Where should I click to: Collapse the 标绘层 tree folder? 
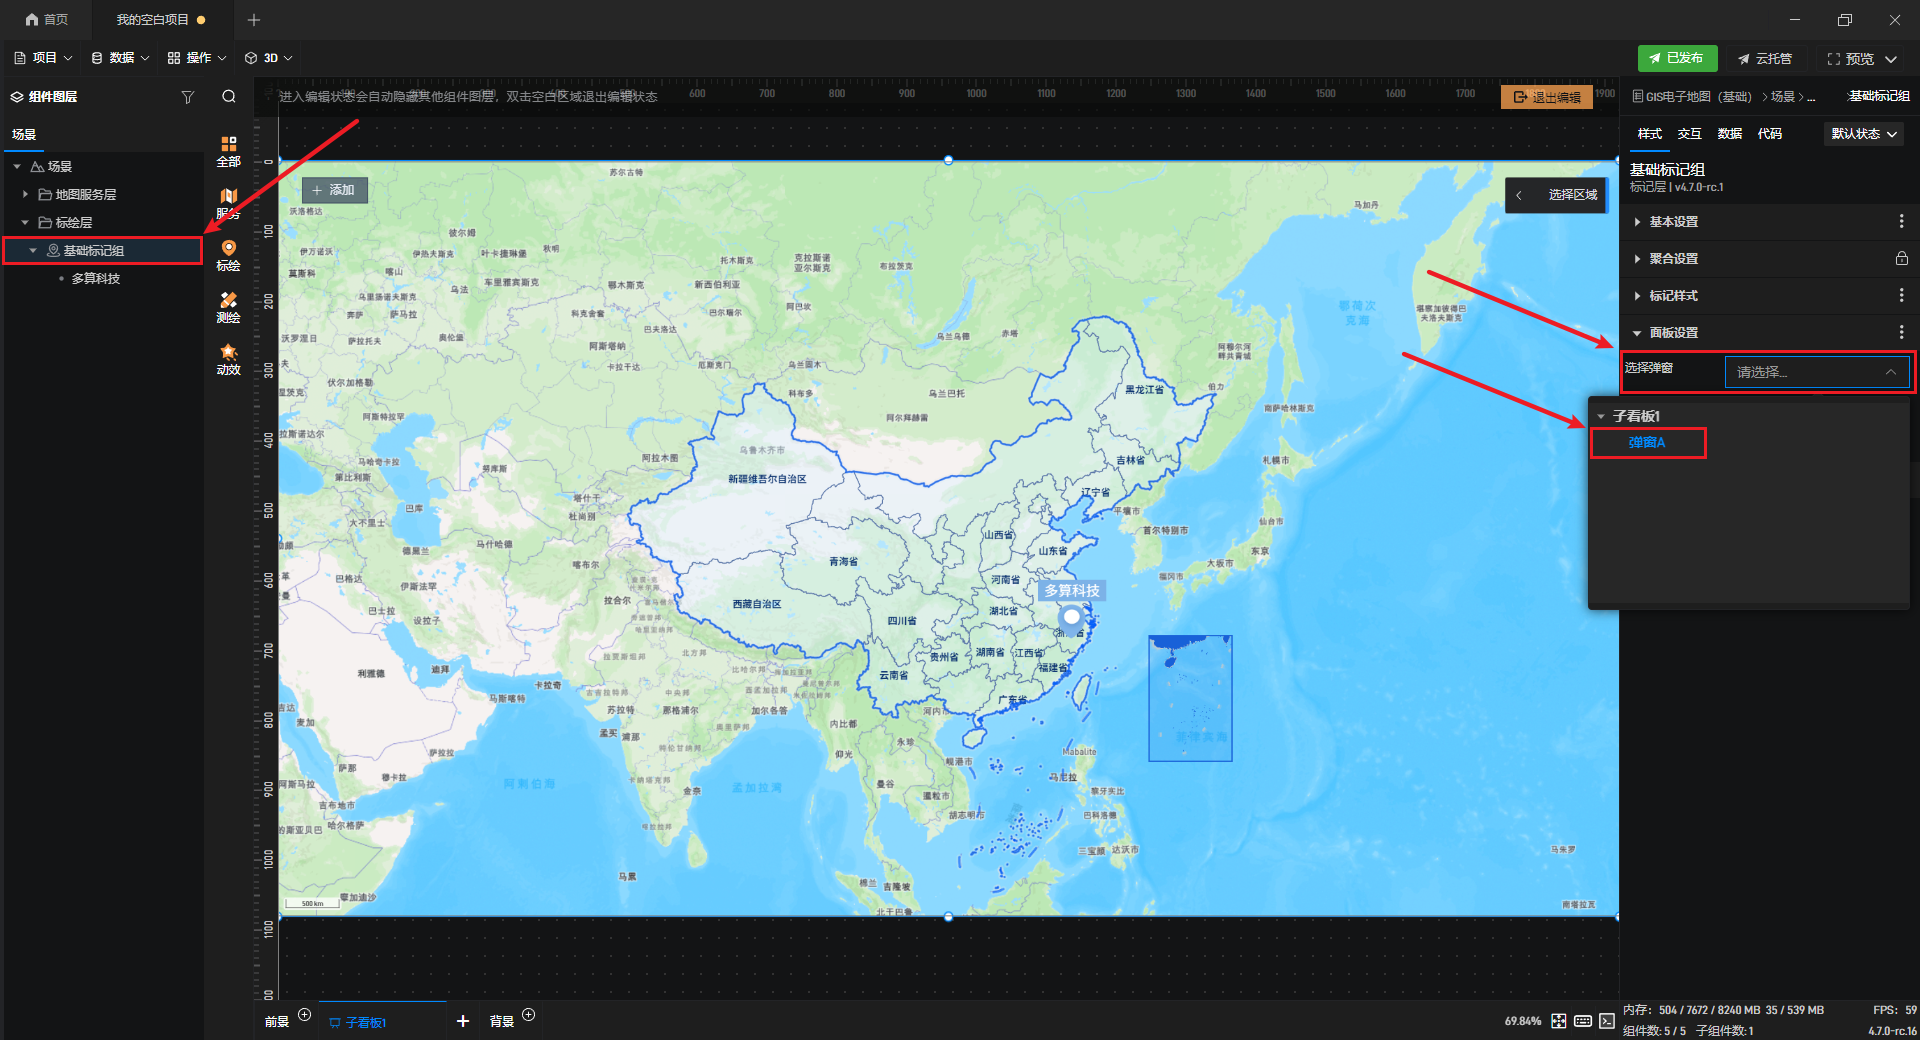(x=25, y=223)
